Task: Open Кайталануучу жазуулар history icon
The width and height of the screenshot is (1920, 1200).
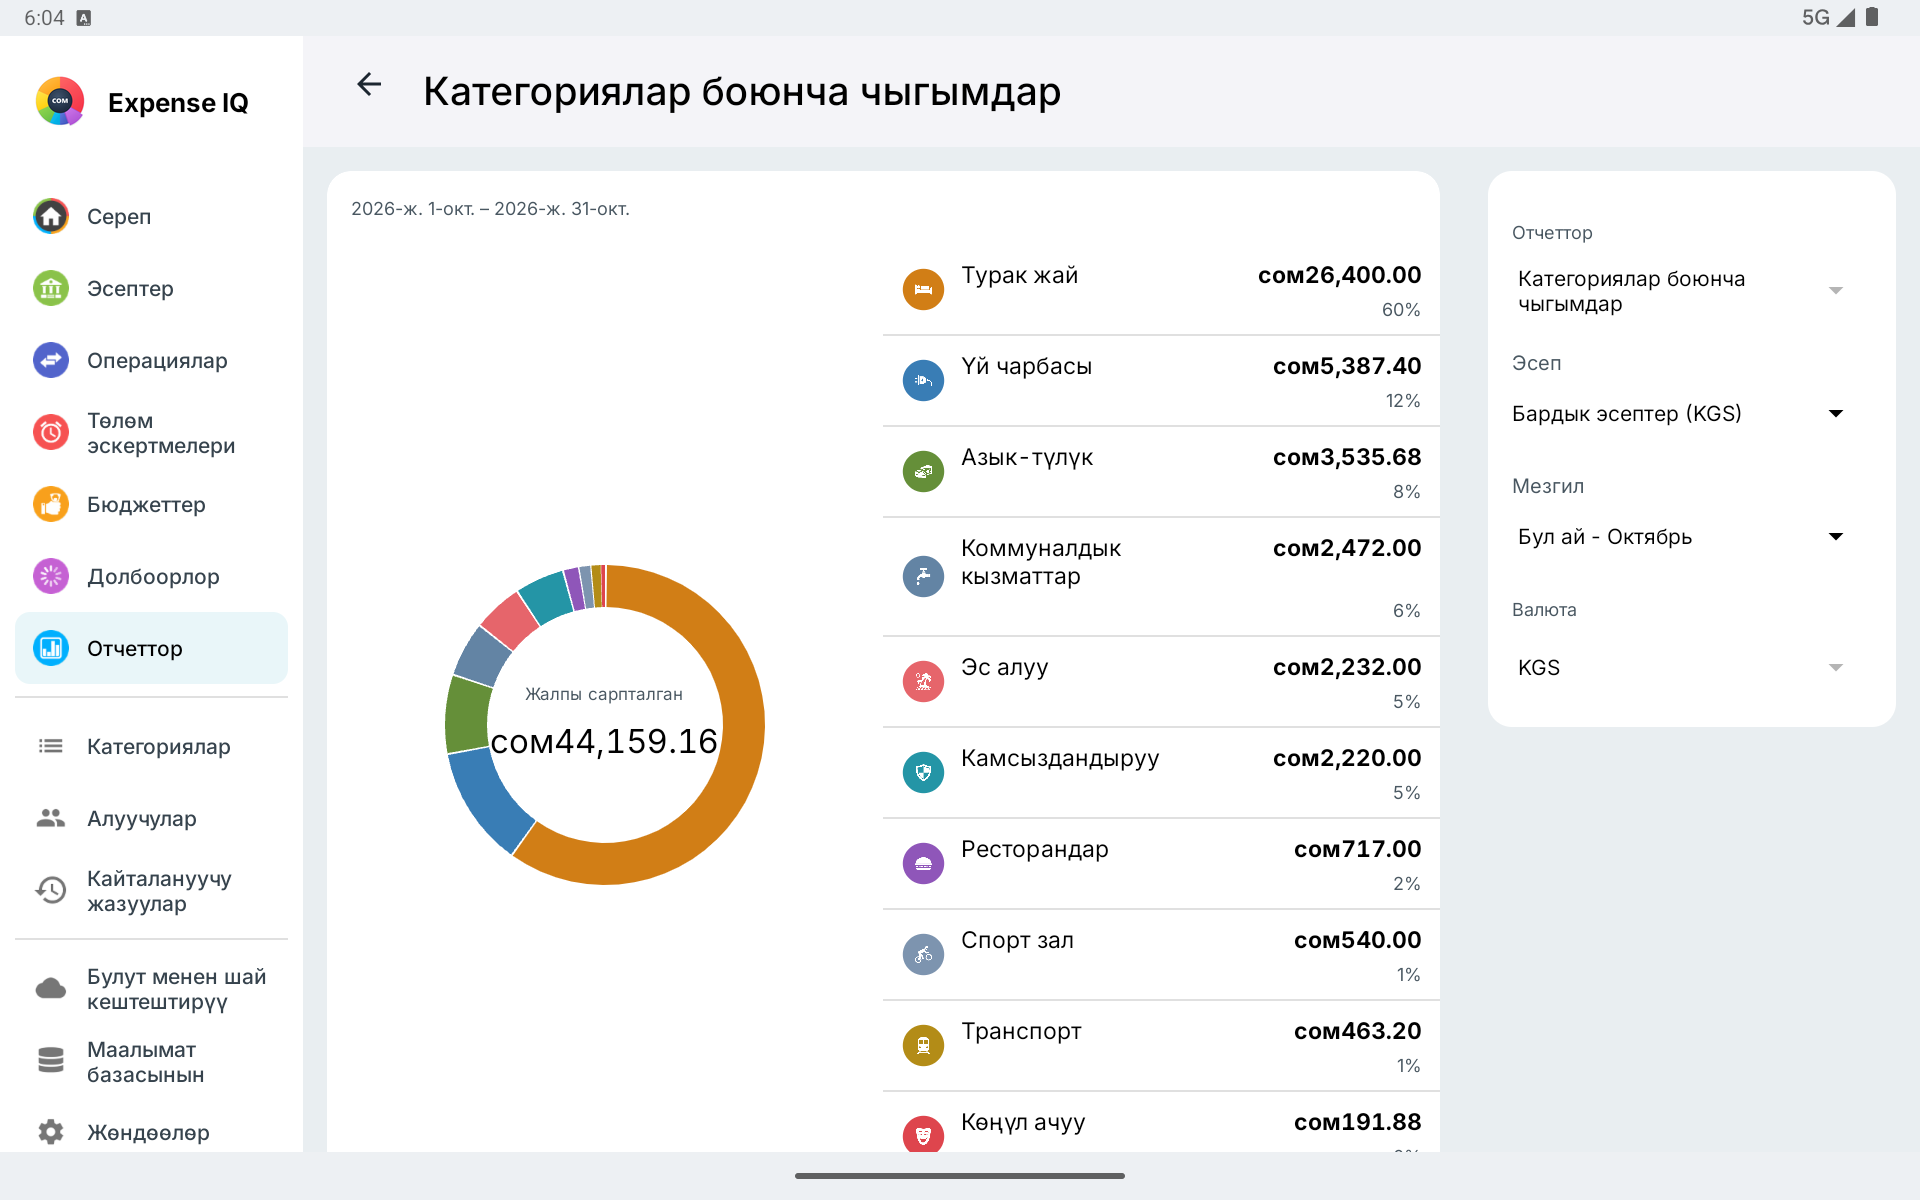Action: (51, 890)
